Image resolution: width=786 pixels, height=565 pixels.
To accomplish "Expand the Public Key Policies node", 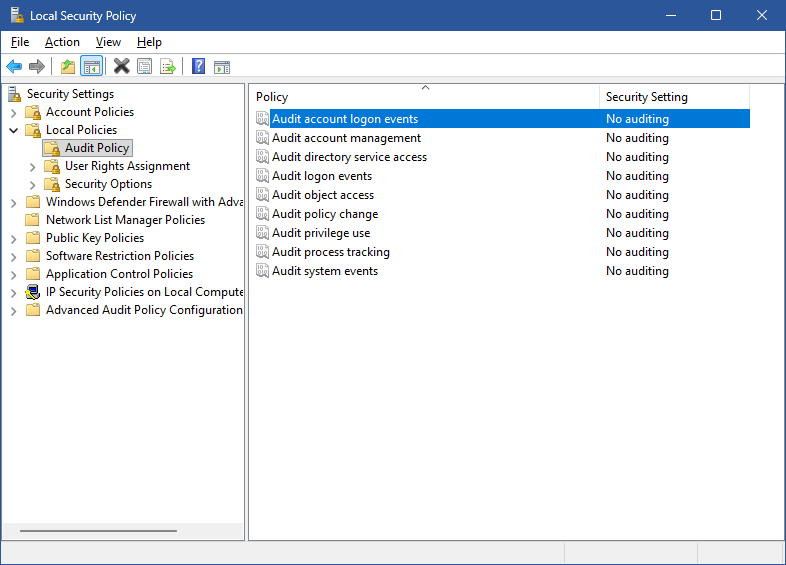I will 14,238.
